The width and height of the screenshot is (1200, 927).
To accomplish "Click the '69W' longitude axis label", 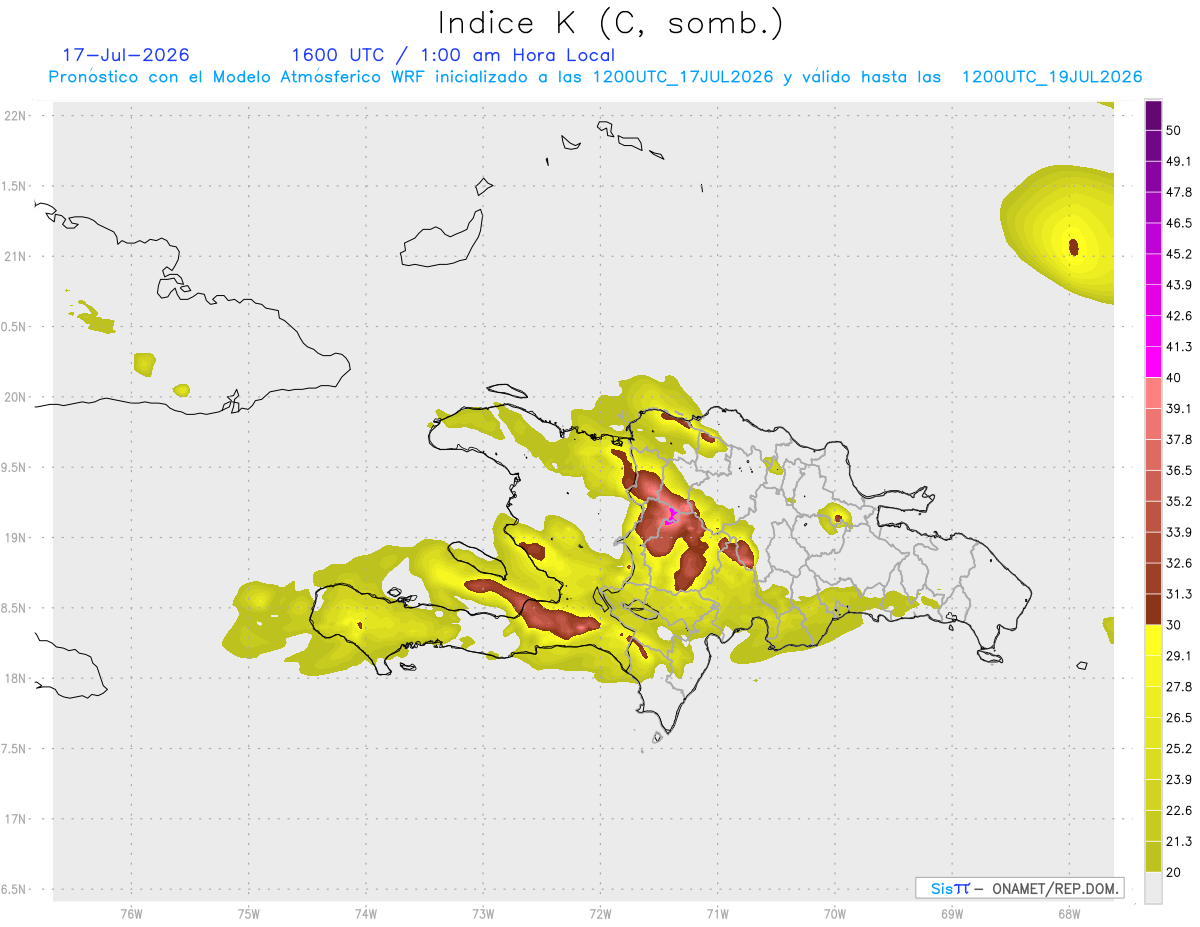I will [952, 914].
